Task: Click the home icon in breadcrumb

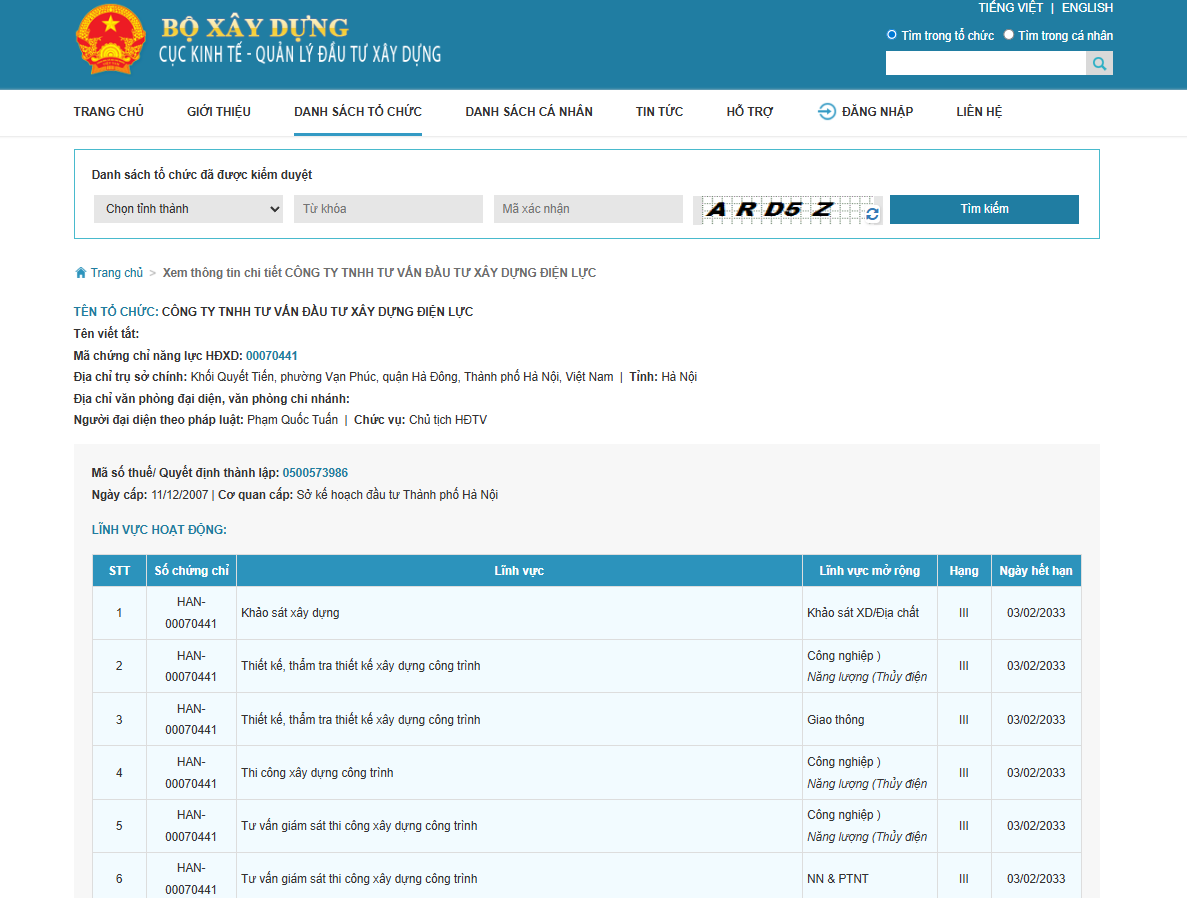Action: tap(81, 273)
